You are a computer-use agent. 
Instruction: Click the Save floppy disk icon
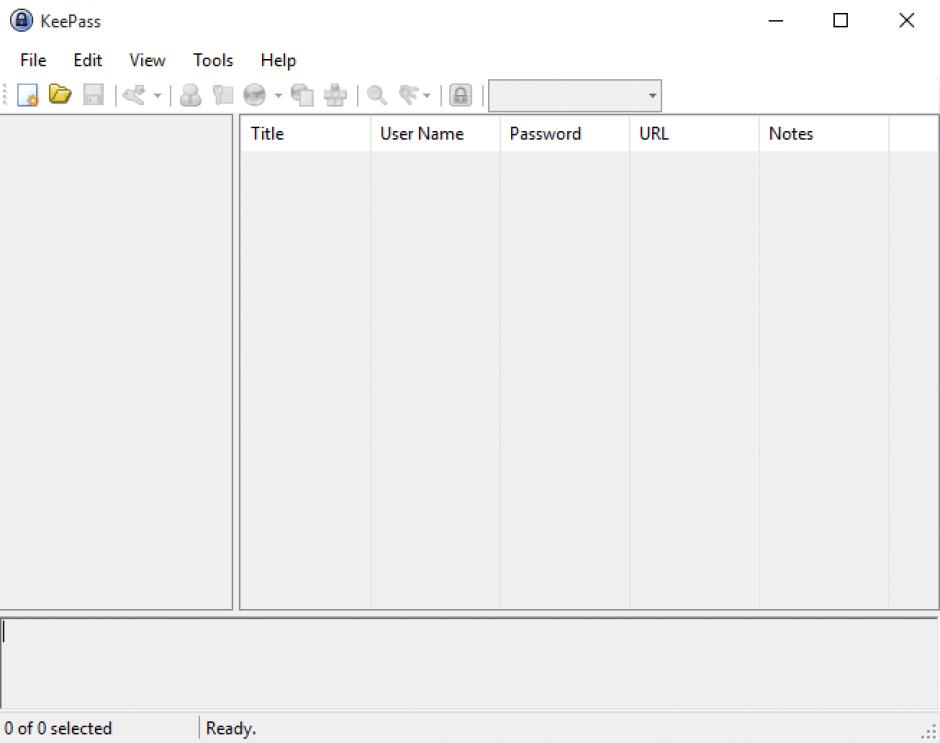pos(93,95)
